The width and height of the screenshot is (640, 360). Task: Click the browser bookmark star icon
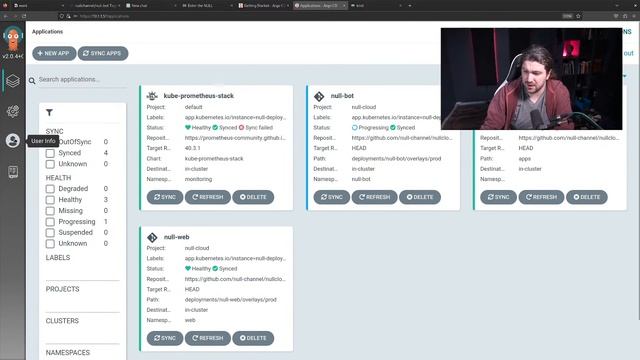point(578,16)
